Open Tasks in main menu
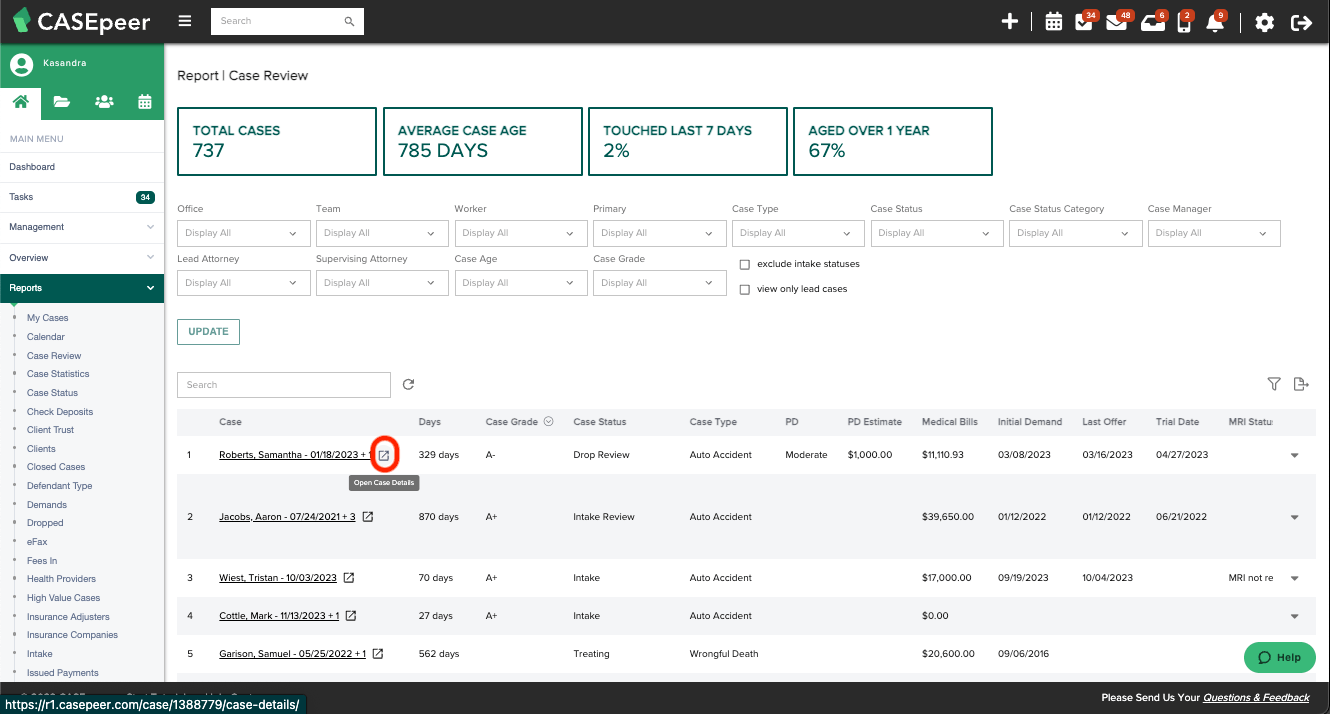 point(82,197)
